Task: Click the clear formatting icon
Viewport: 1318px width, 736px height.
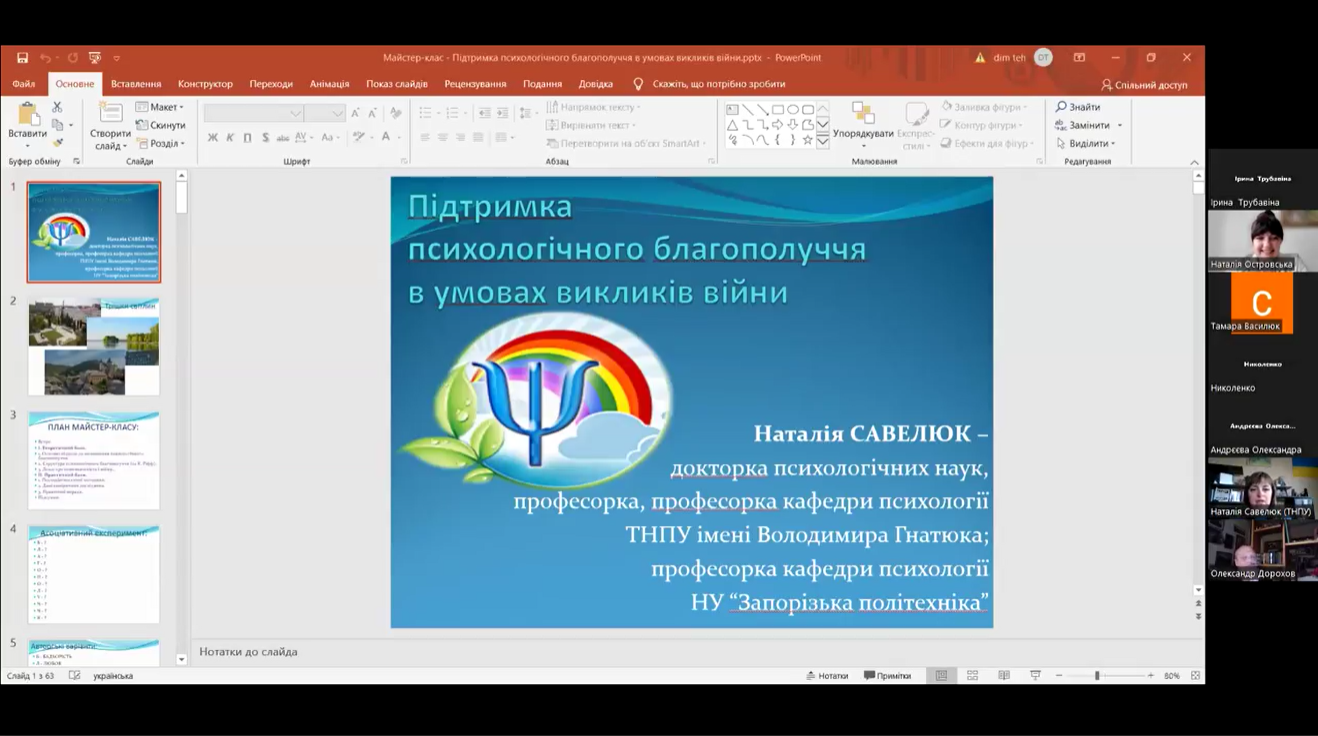Action: point(395,113)
